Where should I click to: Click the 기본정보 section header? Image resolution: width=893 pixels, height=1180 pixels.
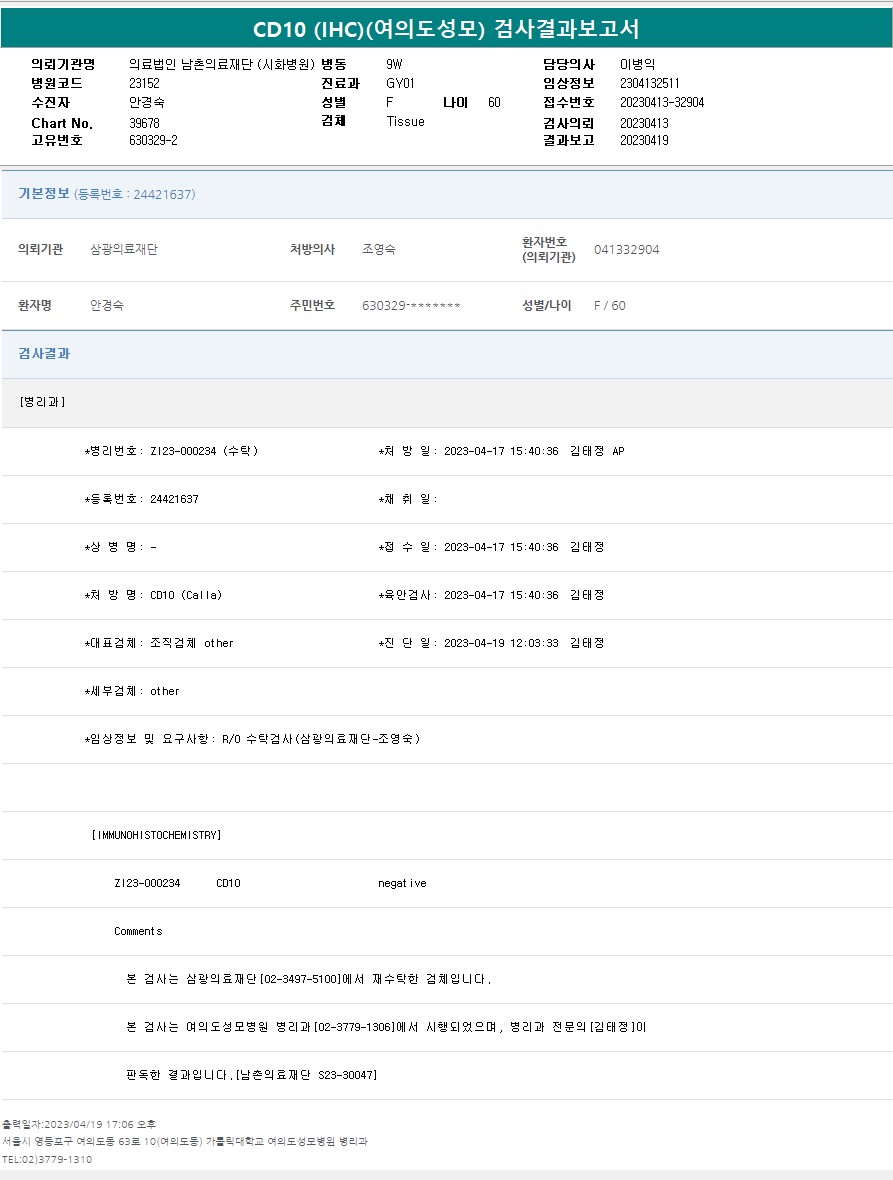[x=44, y=194]
